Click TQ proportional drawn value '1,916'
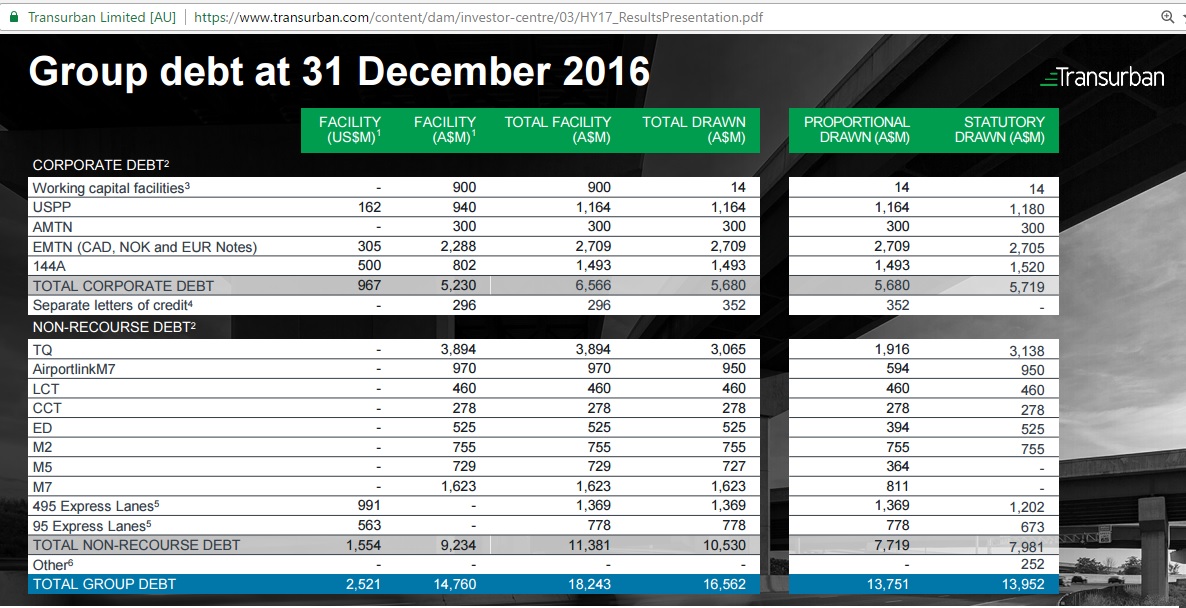Image resolution: width=1186 pixels, height=608 pixels. 892,349
